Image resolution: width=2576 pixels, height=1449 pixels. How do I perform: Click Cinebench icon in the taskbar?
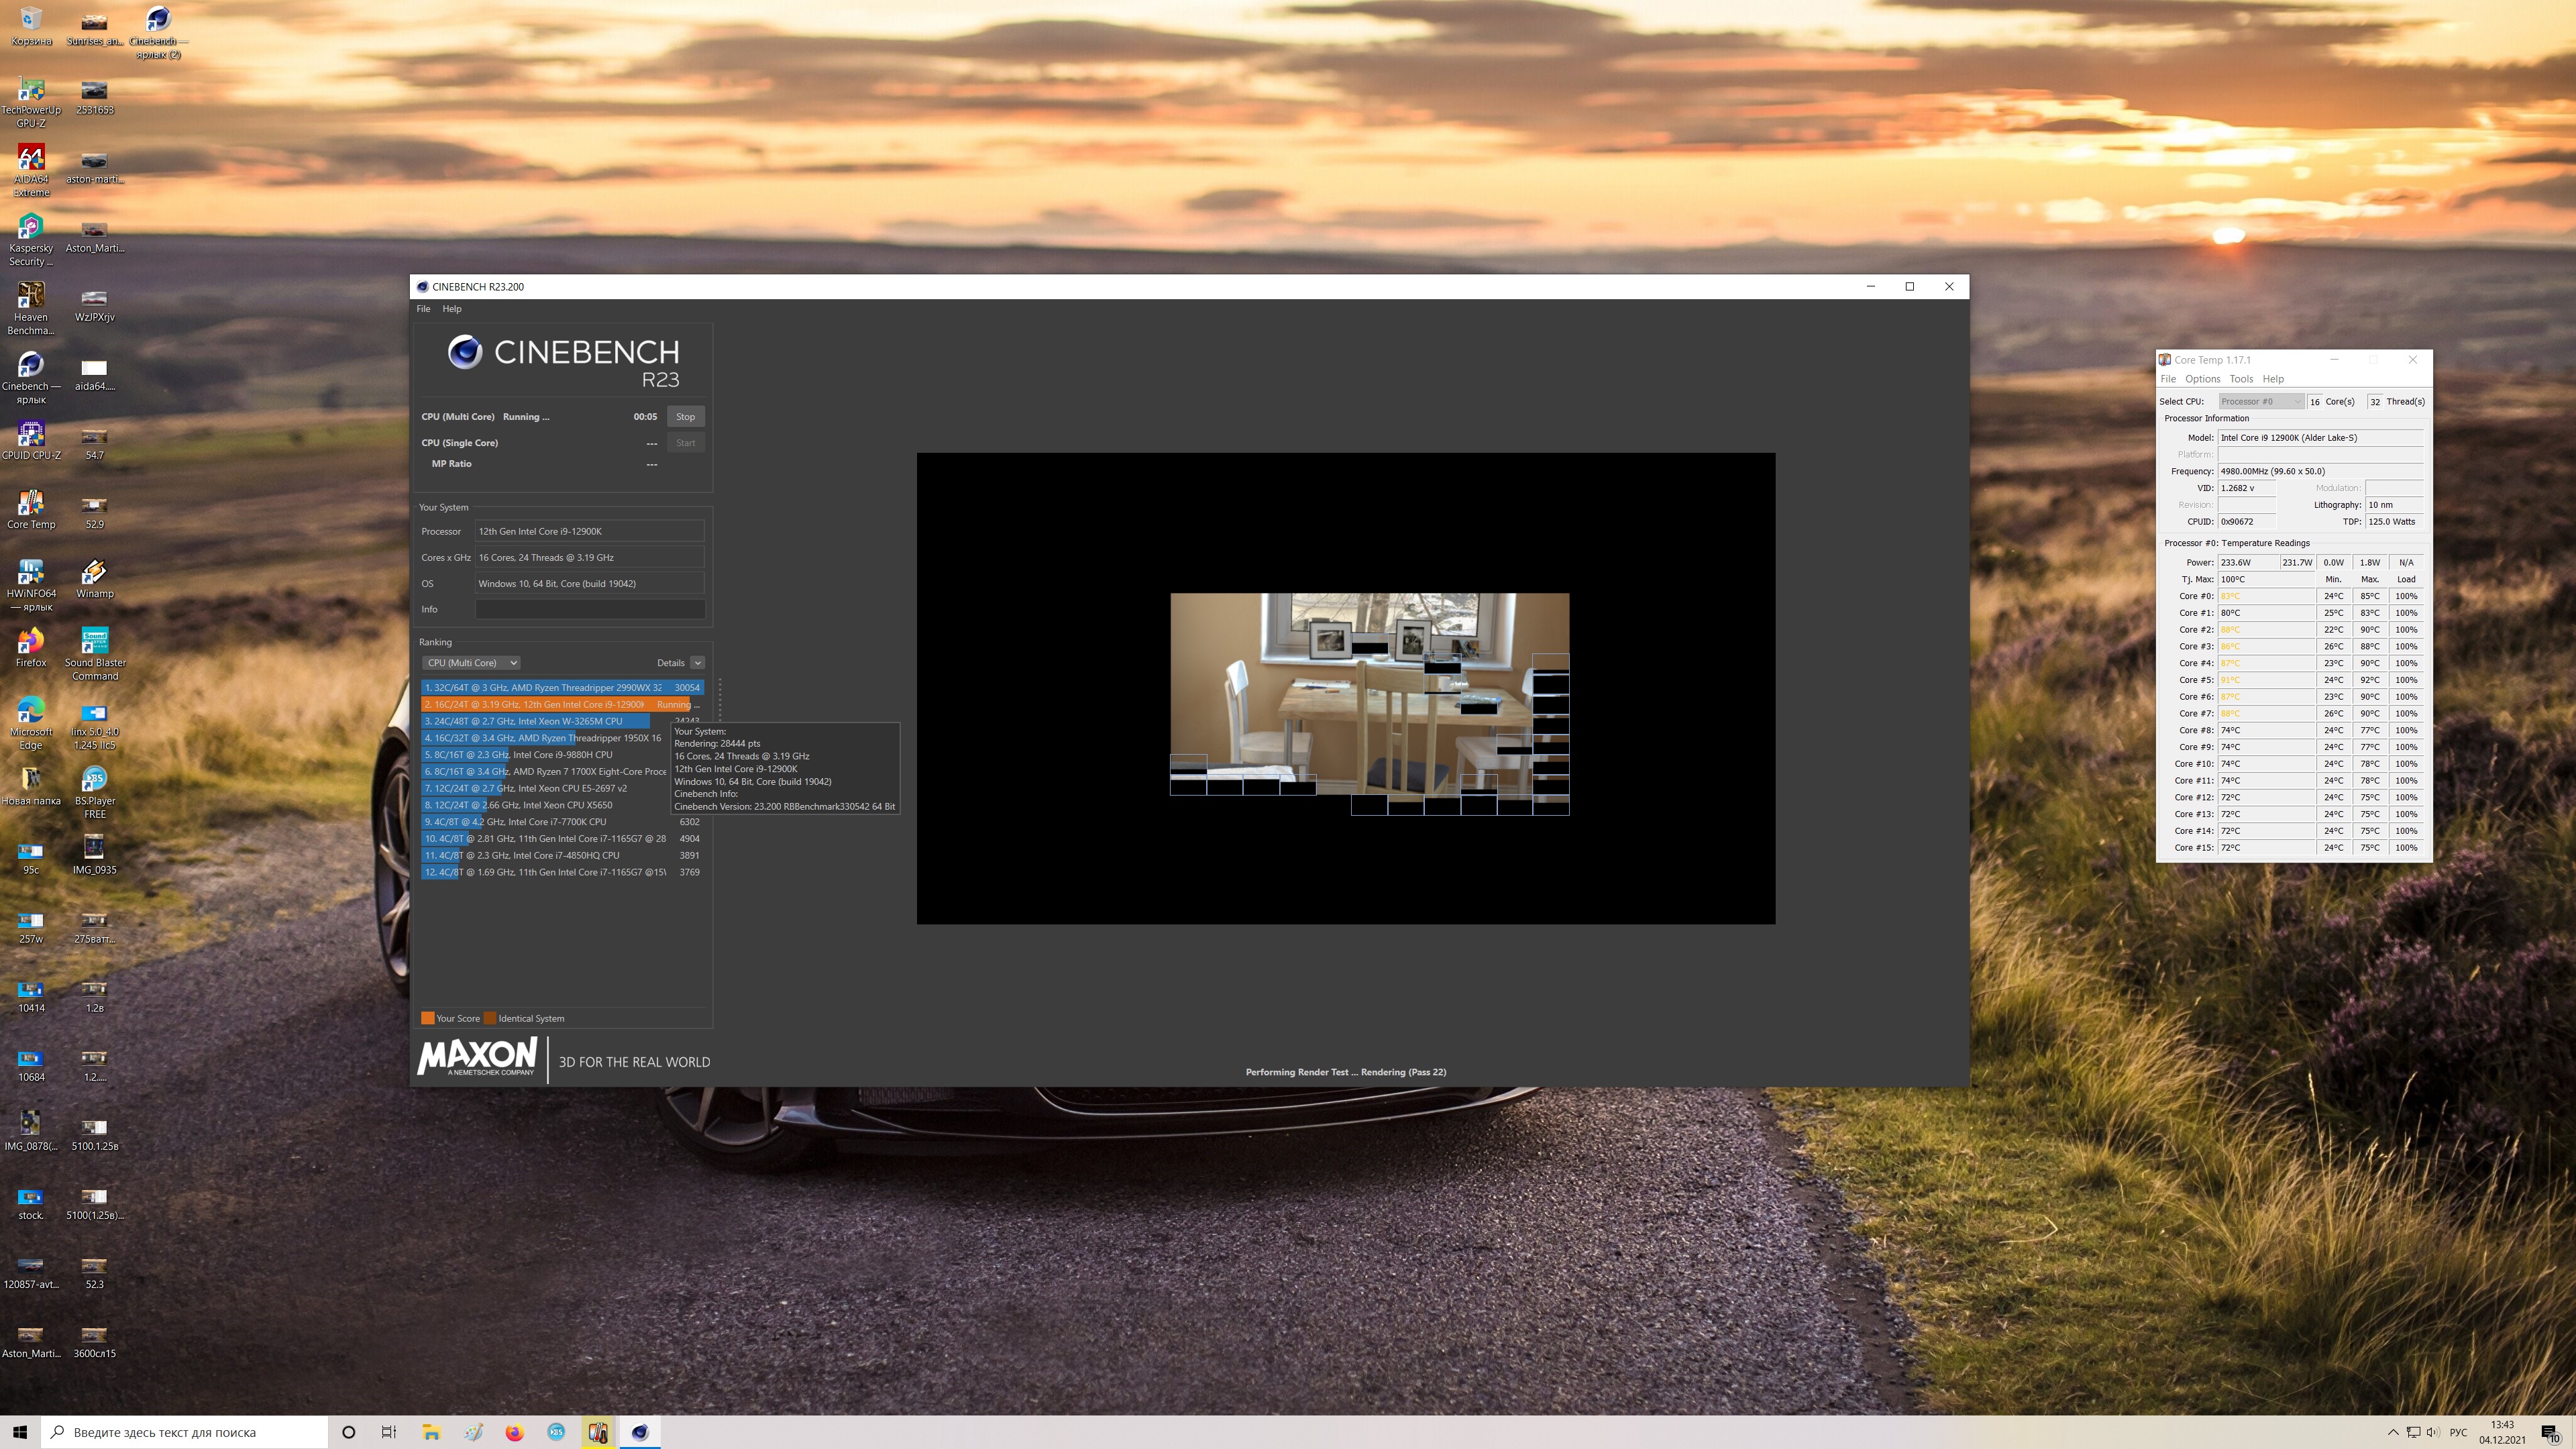(x=640, y=1432)
